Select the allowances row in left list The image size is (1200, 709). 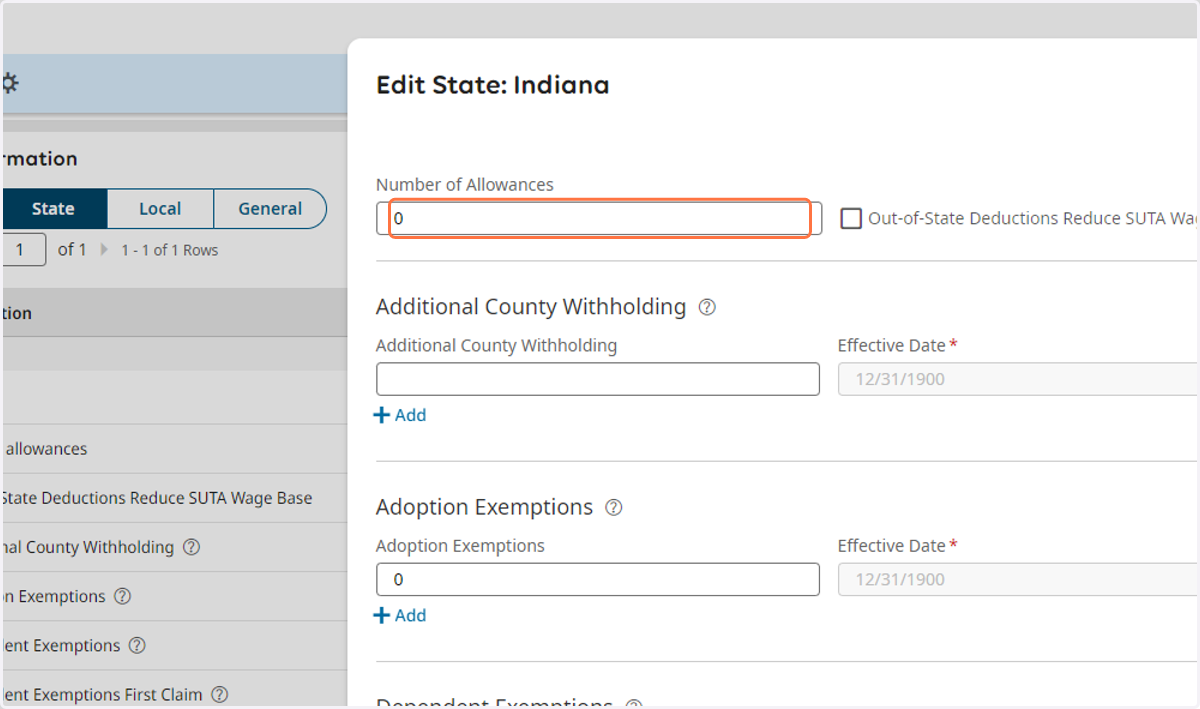click(173, 449)
